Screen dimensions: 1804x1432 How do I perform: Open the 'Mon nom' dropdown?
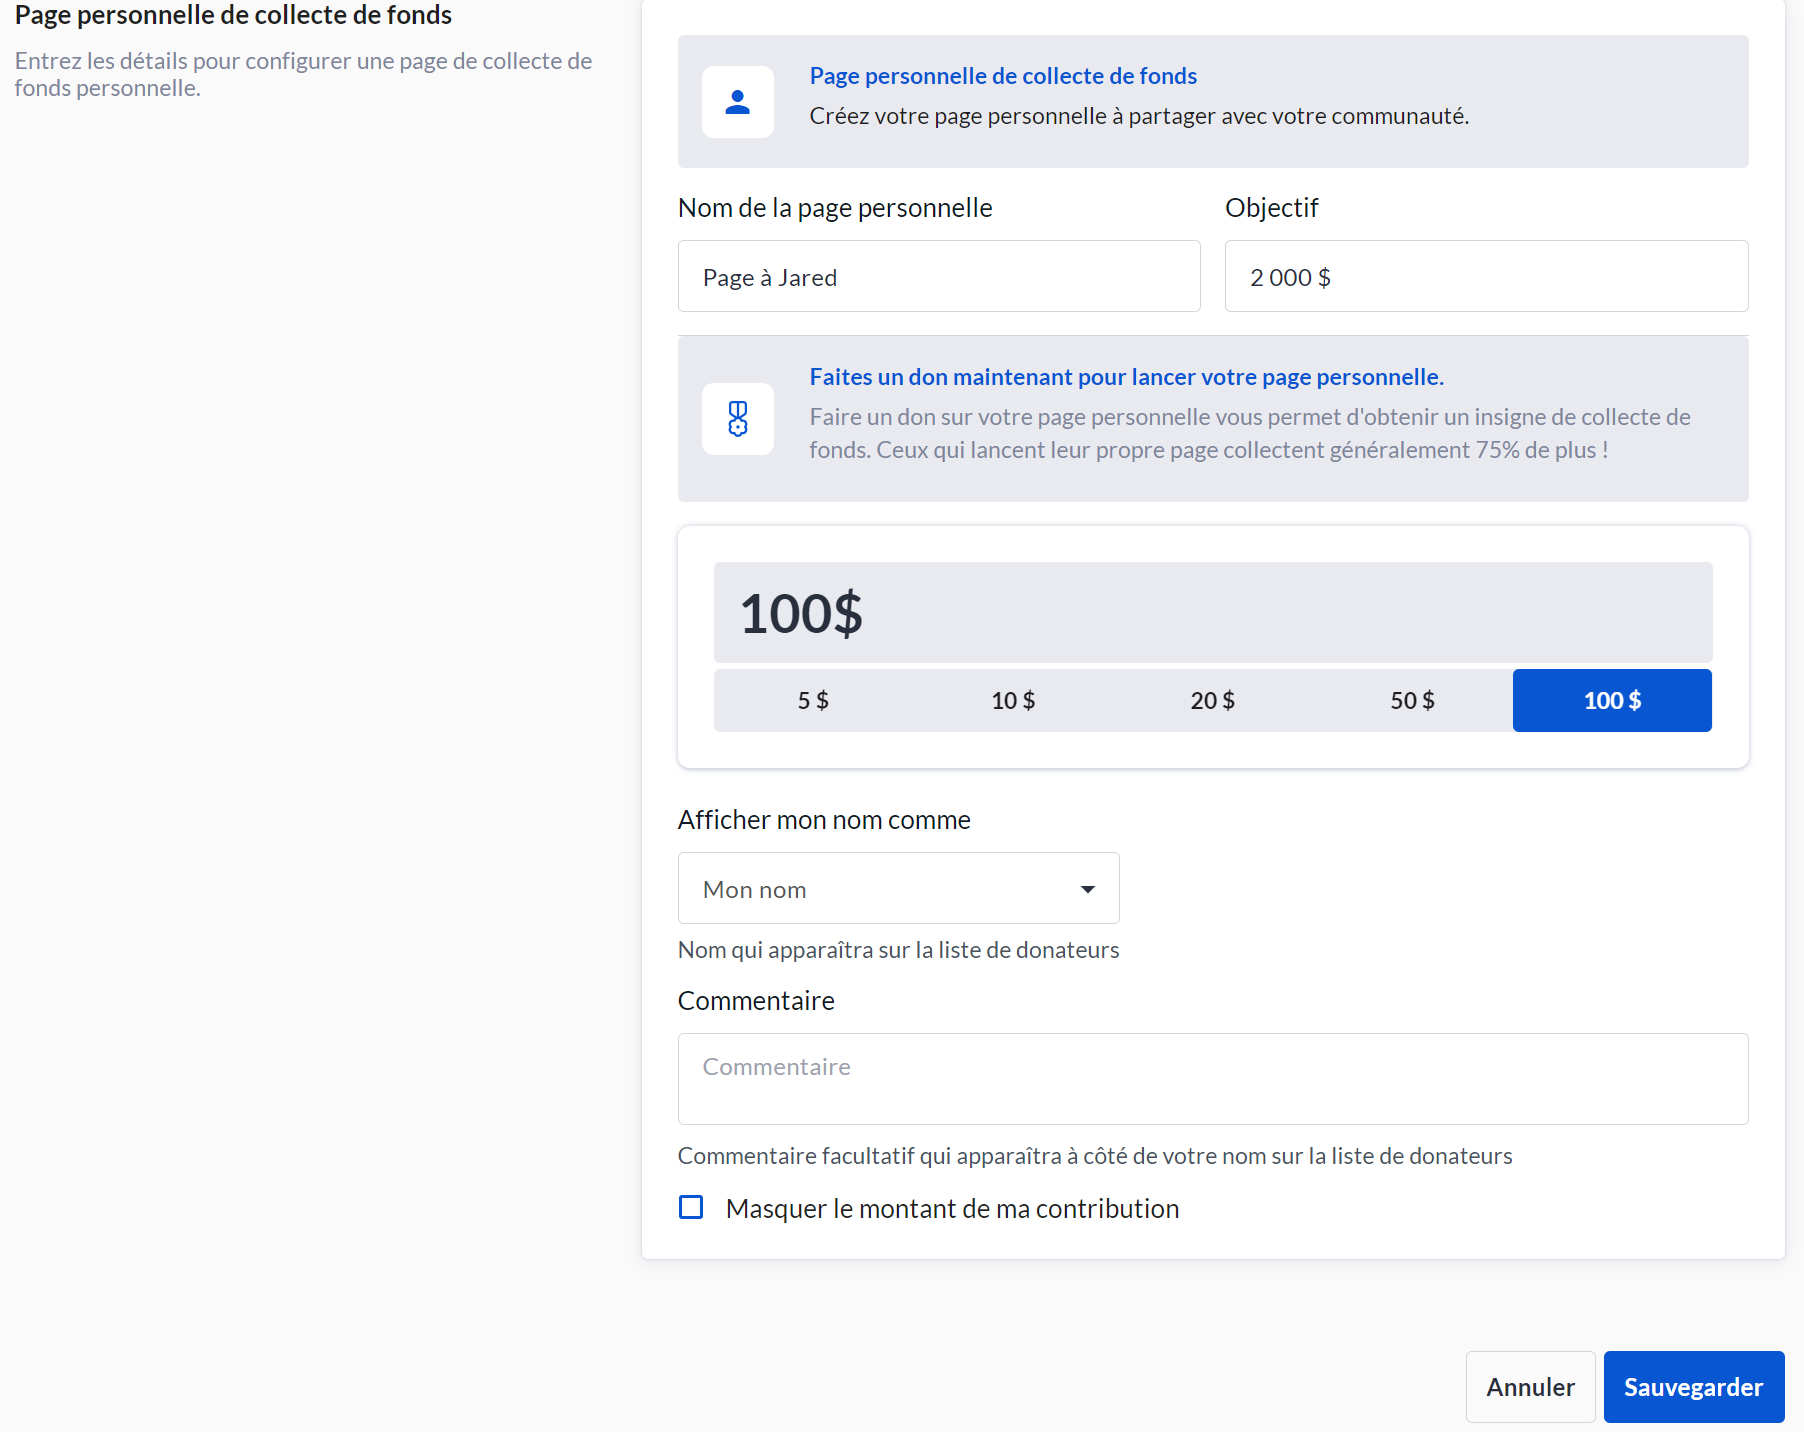[x=897, y=889]
